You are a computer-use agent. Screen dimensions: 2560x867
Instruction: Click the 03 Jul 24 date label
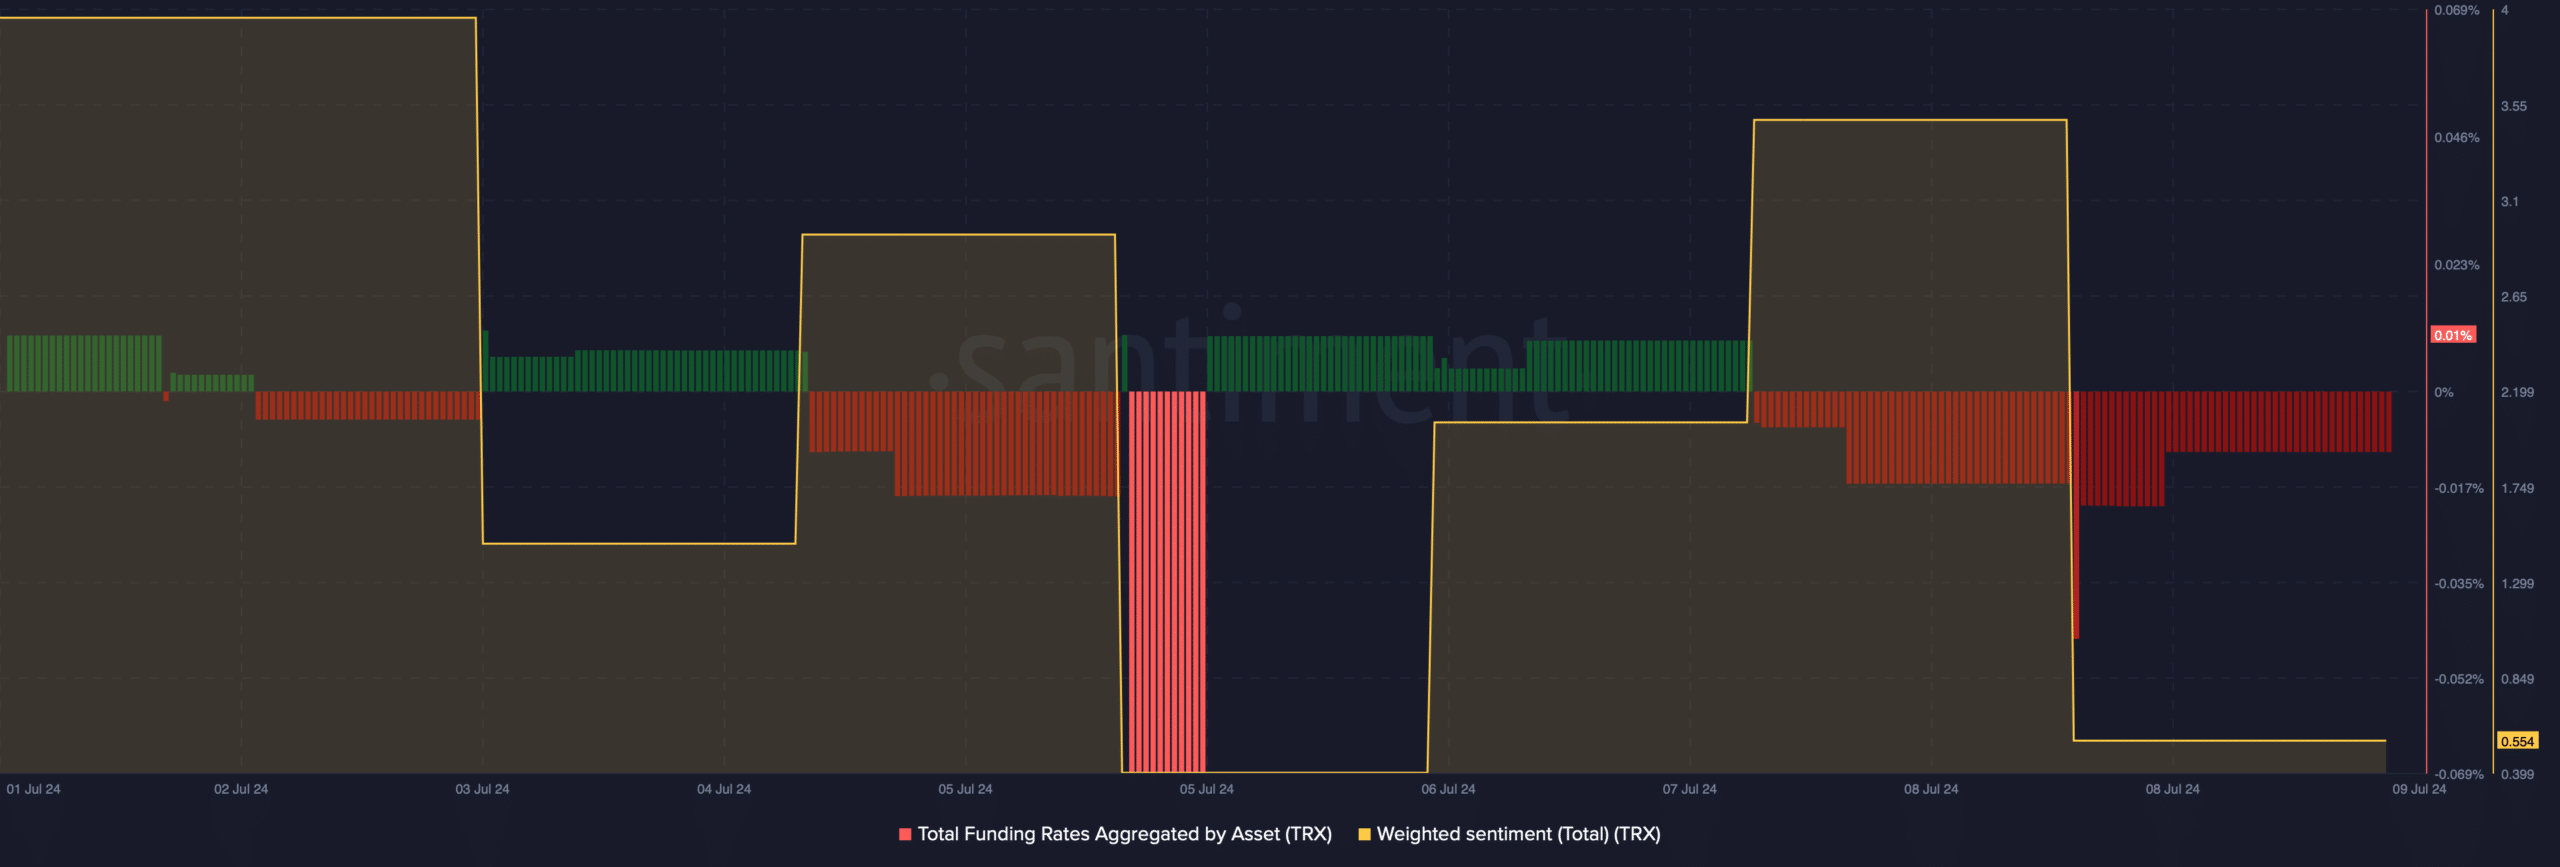(x=482, y=789)
